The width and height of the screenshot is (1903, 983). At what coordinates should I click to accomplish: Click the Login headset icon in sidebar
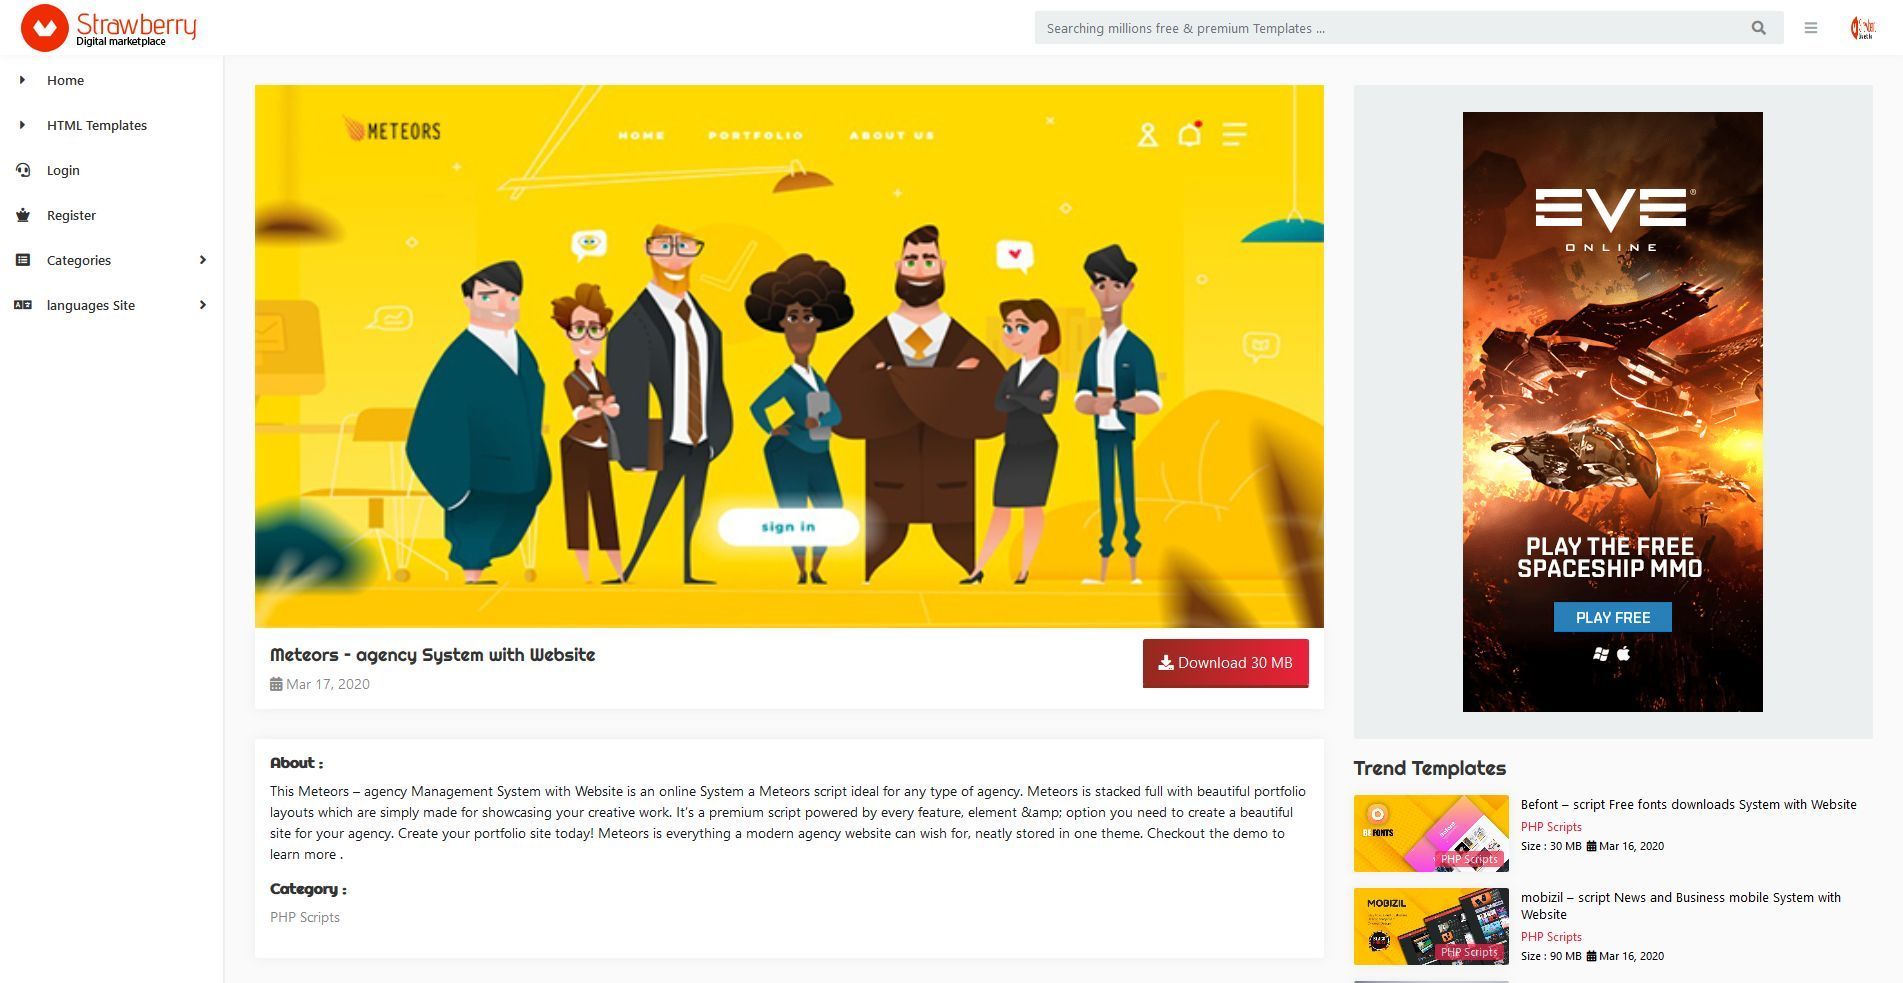coord(23,170)
